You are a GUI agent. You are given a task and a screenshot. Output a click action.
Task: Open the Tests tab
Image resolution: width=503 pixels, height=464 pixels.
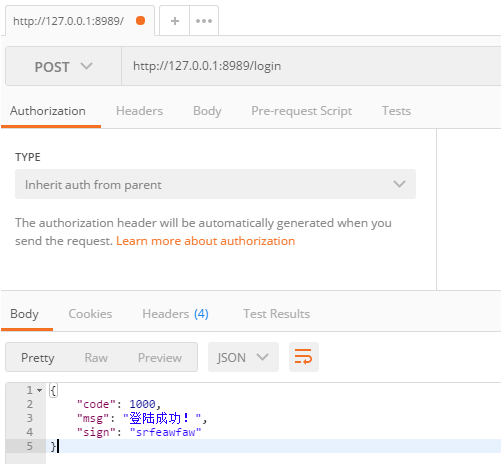pos(396,111)
